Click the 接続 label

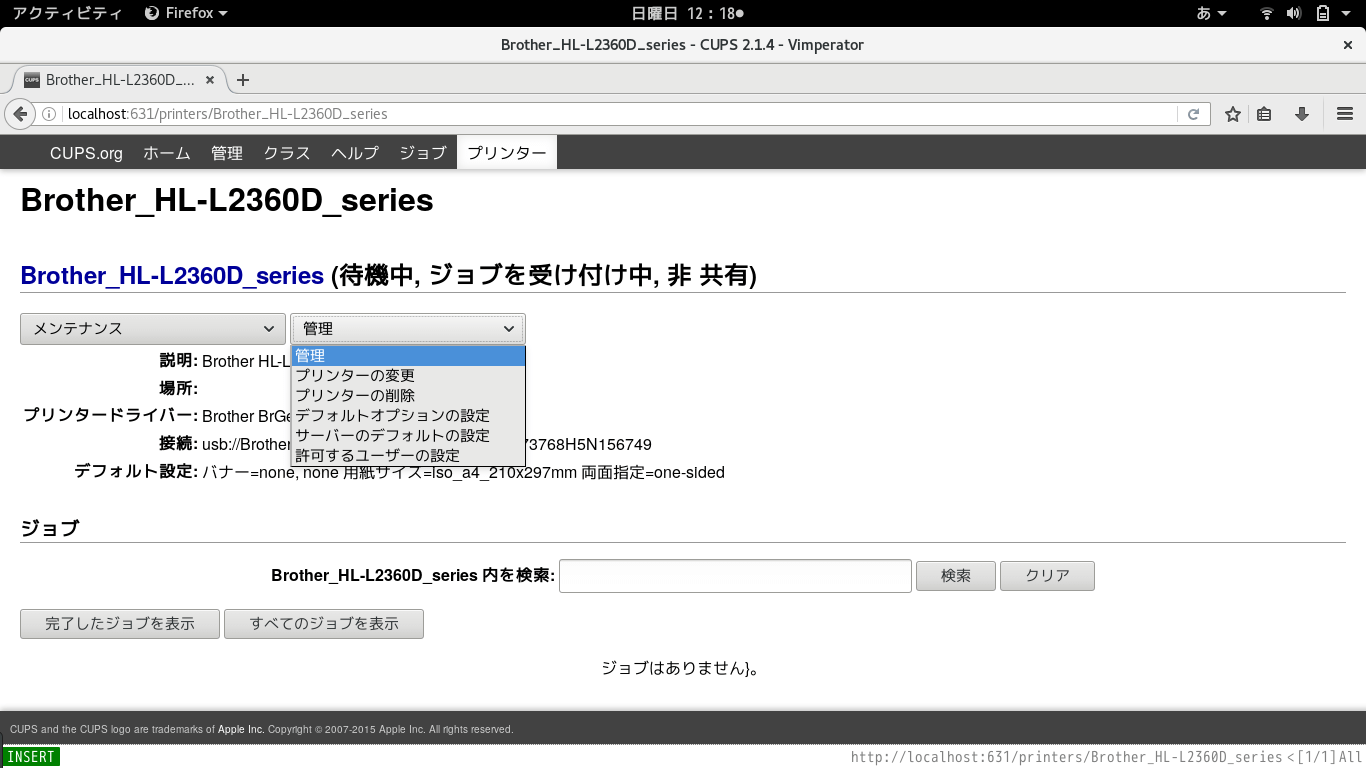click(x=178, y=444)
